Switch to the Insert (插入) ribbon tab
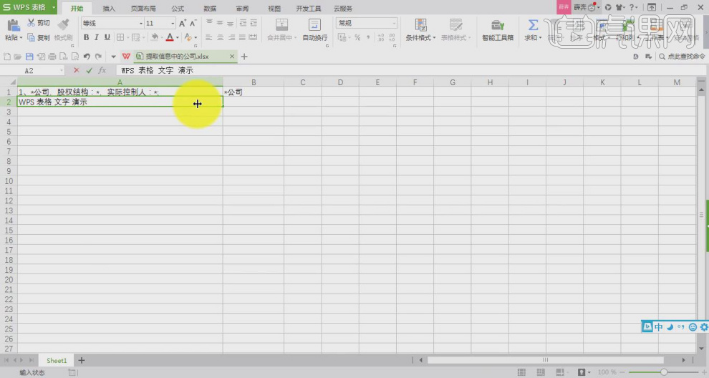 pos(109,9)
